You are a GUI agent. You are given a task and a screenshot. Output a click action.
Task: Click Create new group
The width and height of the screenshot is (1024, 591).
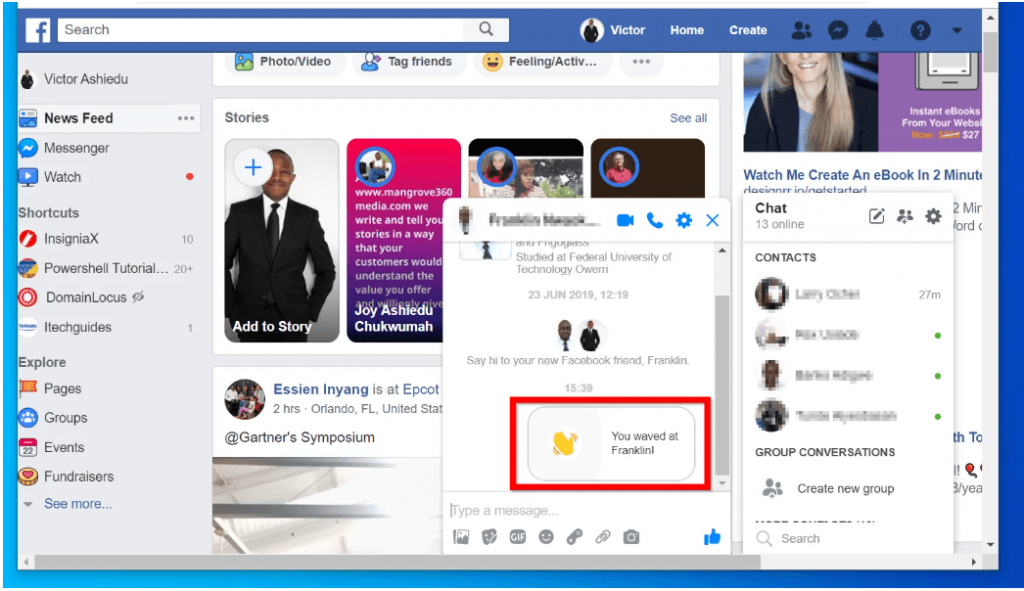(x=845, y=488)
